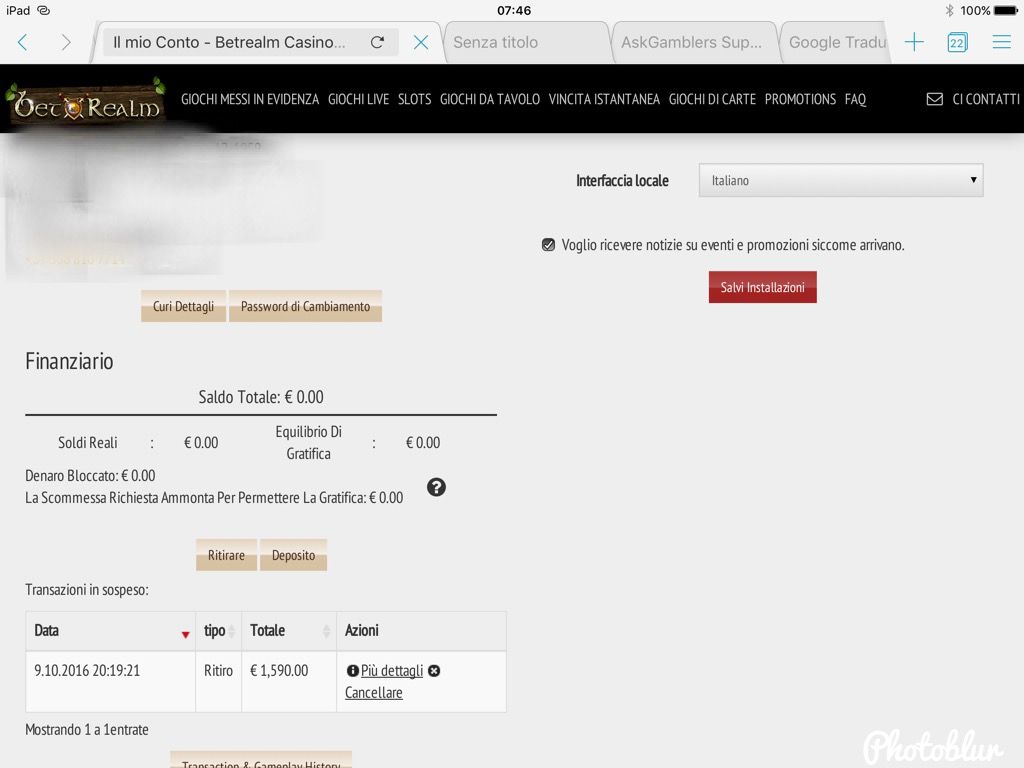Screen dimensions: 1024x768
Task: Click the Transaction & Gameplay History button
Action: point(261,761)
